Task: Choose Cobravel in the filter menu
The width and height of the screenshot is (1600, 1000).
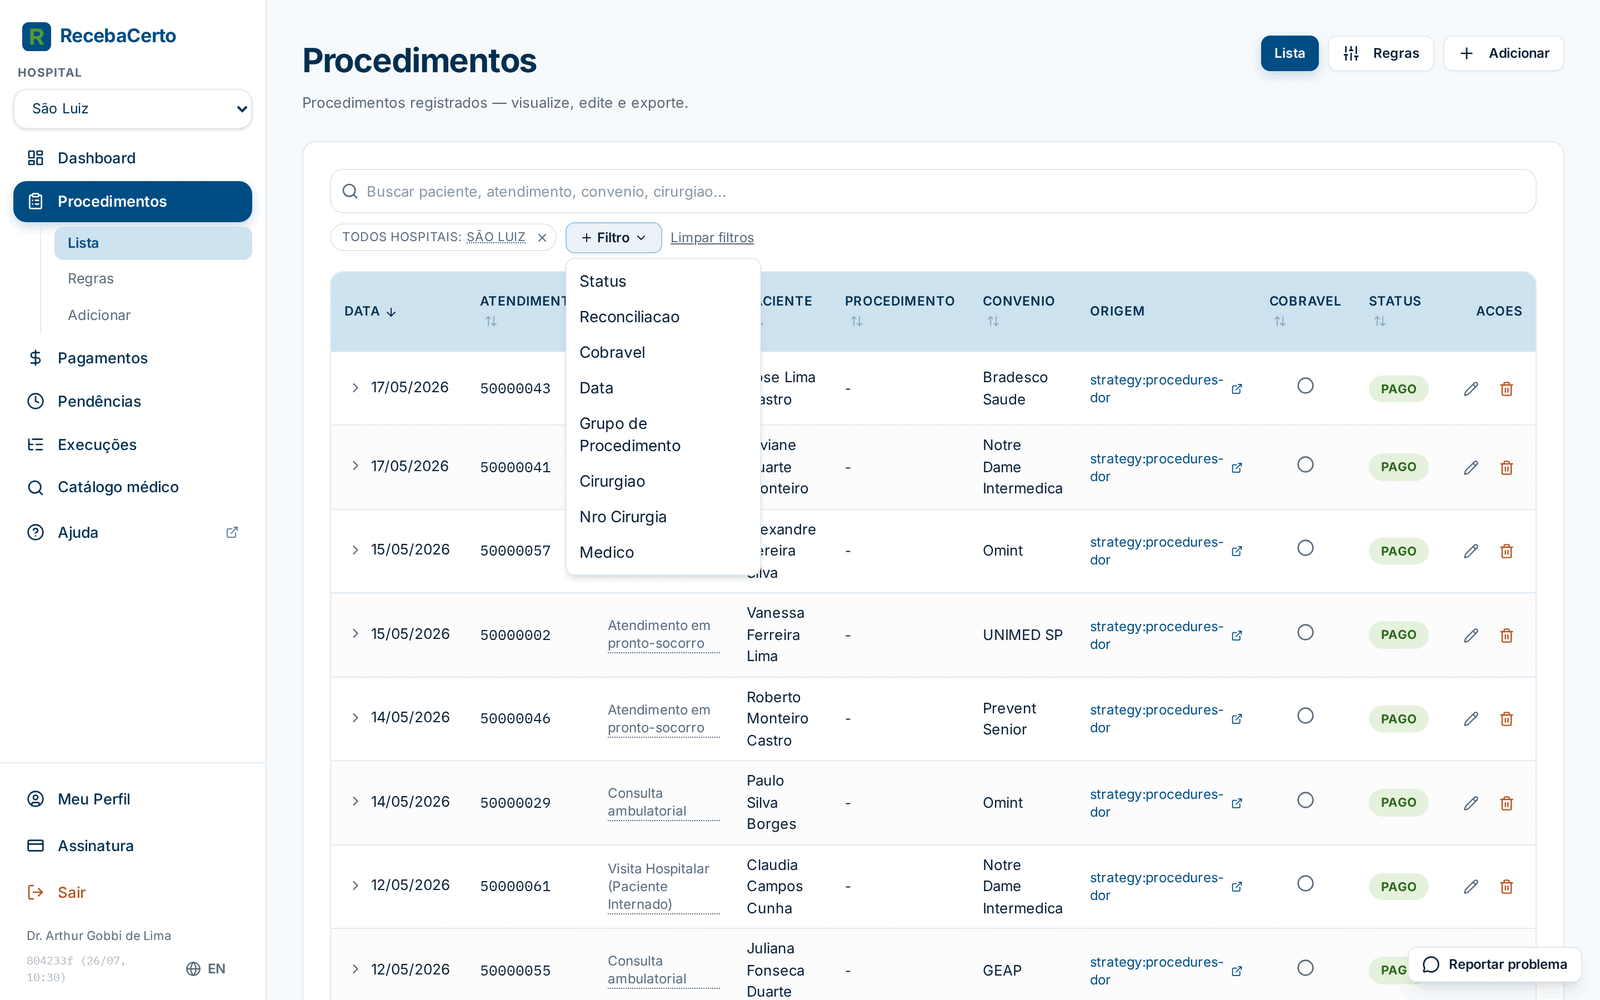Action: coord(663,353)
